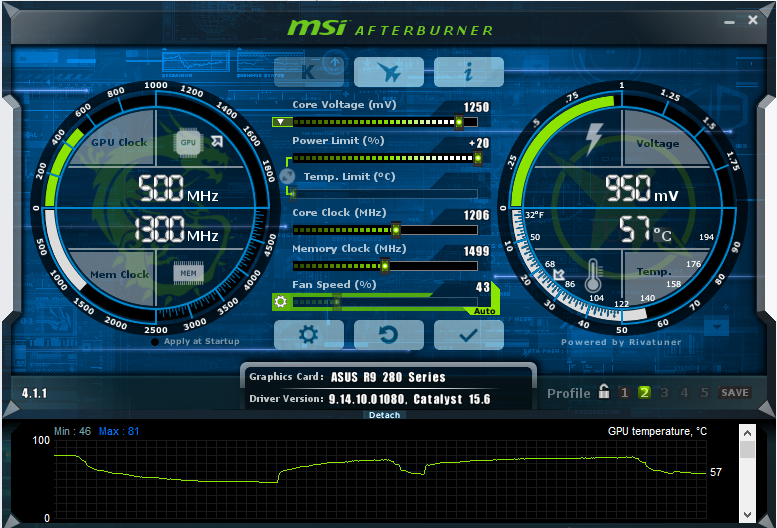The height and width of the screenshot is (528, 777).
Task: Click the Max : 81 graph label
Action: [x=119, y=431]
